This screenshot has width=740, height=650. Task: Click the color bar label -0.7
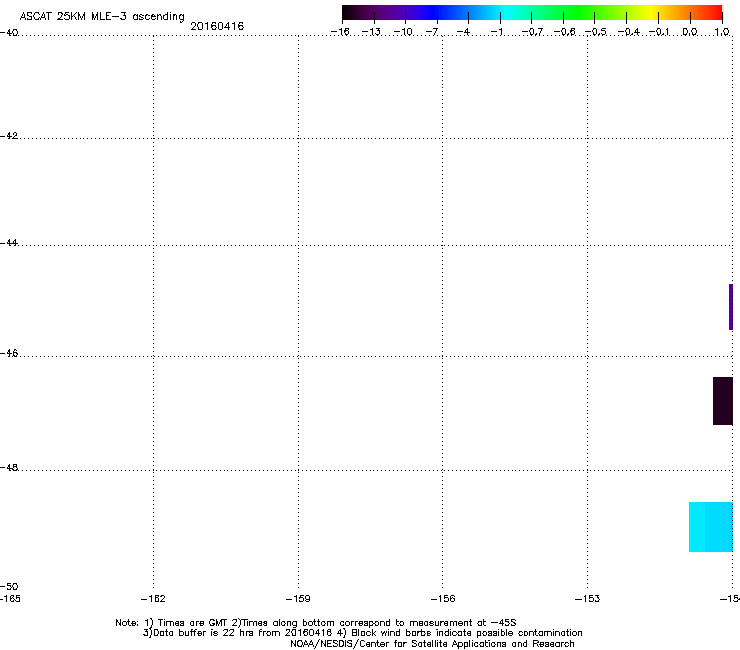pos(532,32)
